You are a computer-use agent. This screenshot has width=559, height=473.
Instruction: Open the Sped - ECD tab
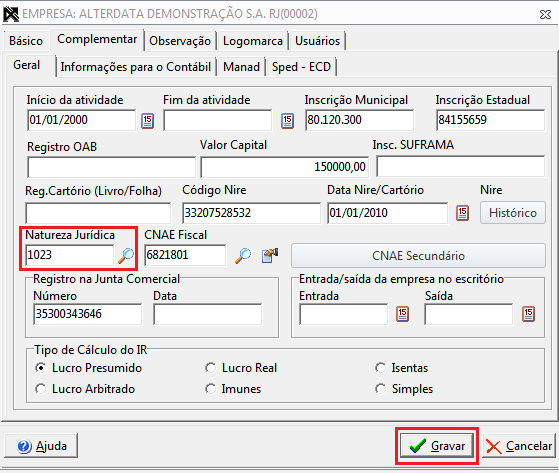[301, 67]
